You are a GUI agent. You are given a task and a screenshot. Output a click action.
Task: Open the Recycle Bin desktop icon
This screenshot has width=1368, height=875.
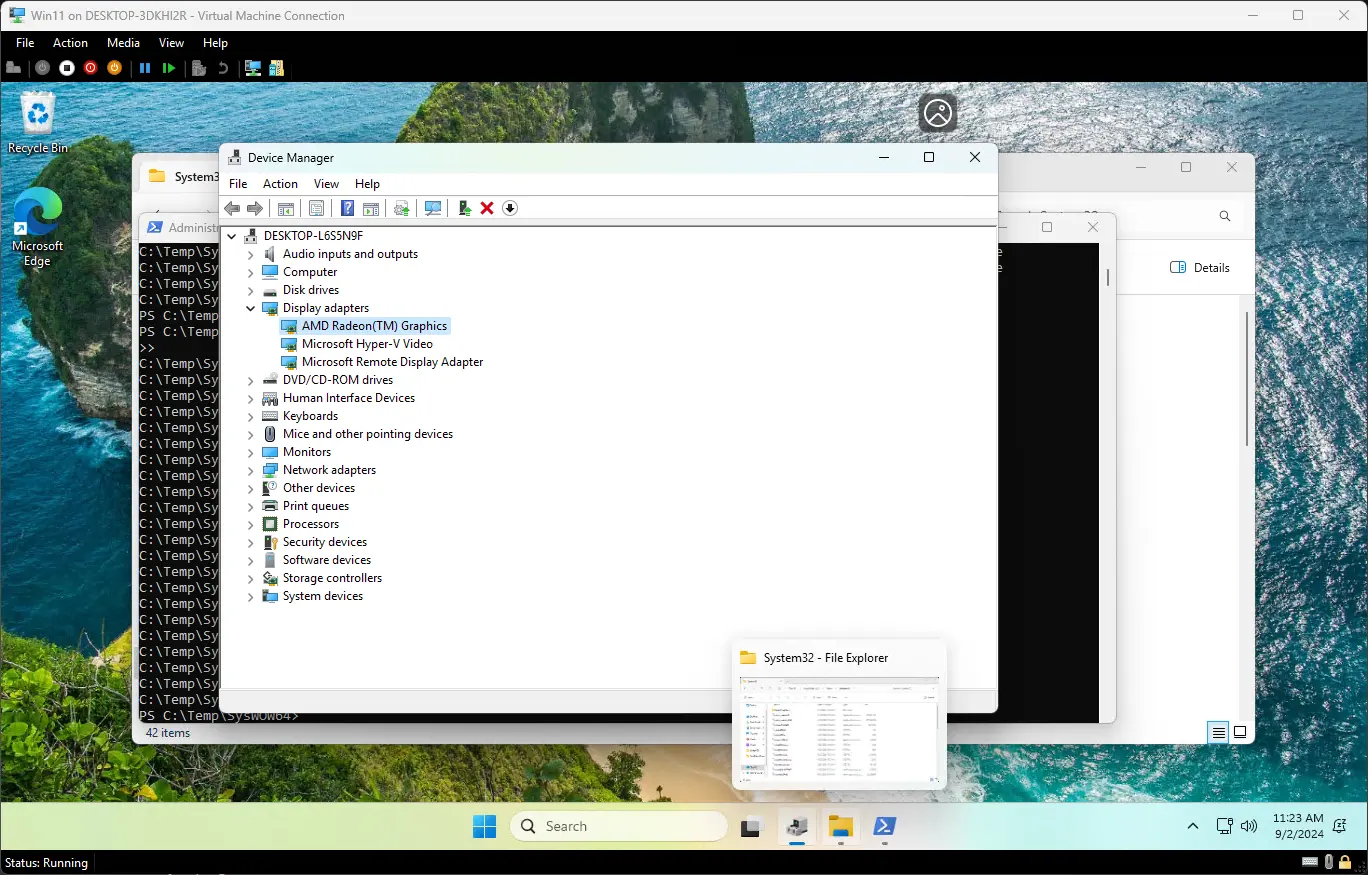click(38, 123)
